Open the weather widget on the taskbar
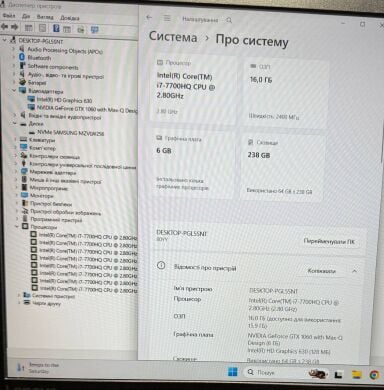Screen dimensions: 384x390 37,368
